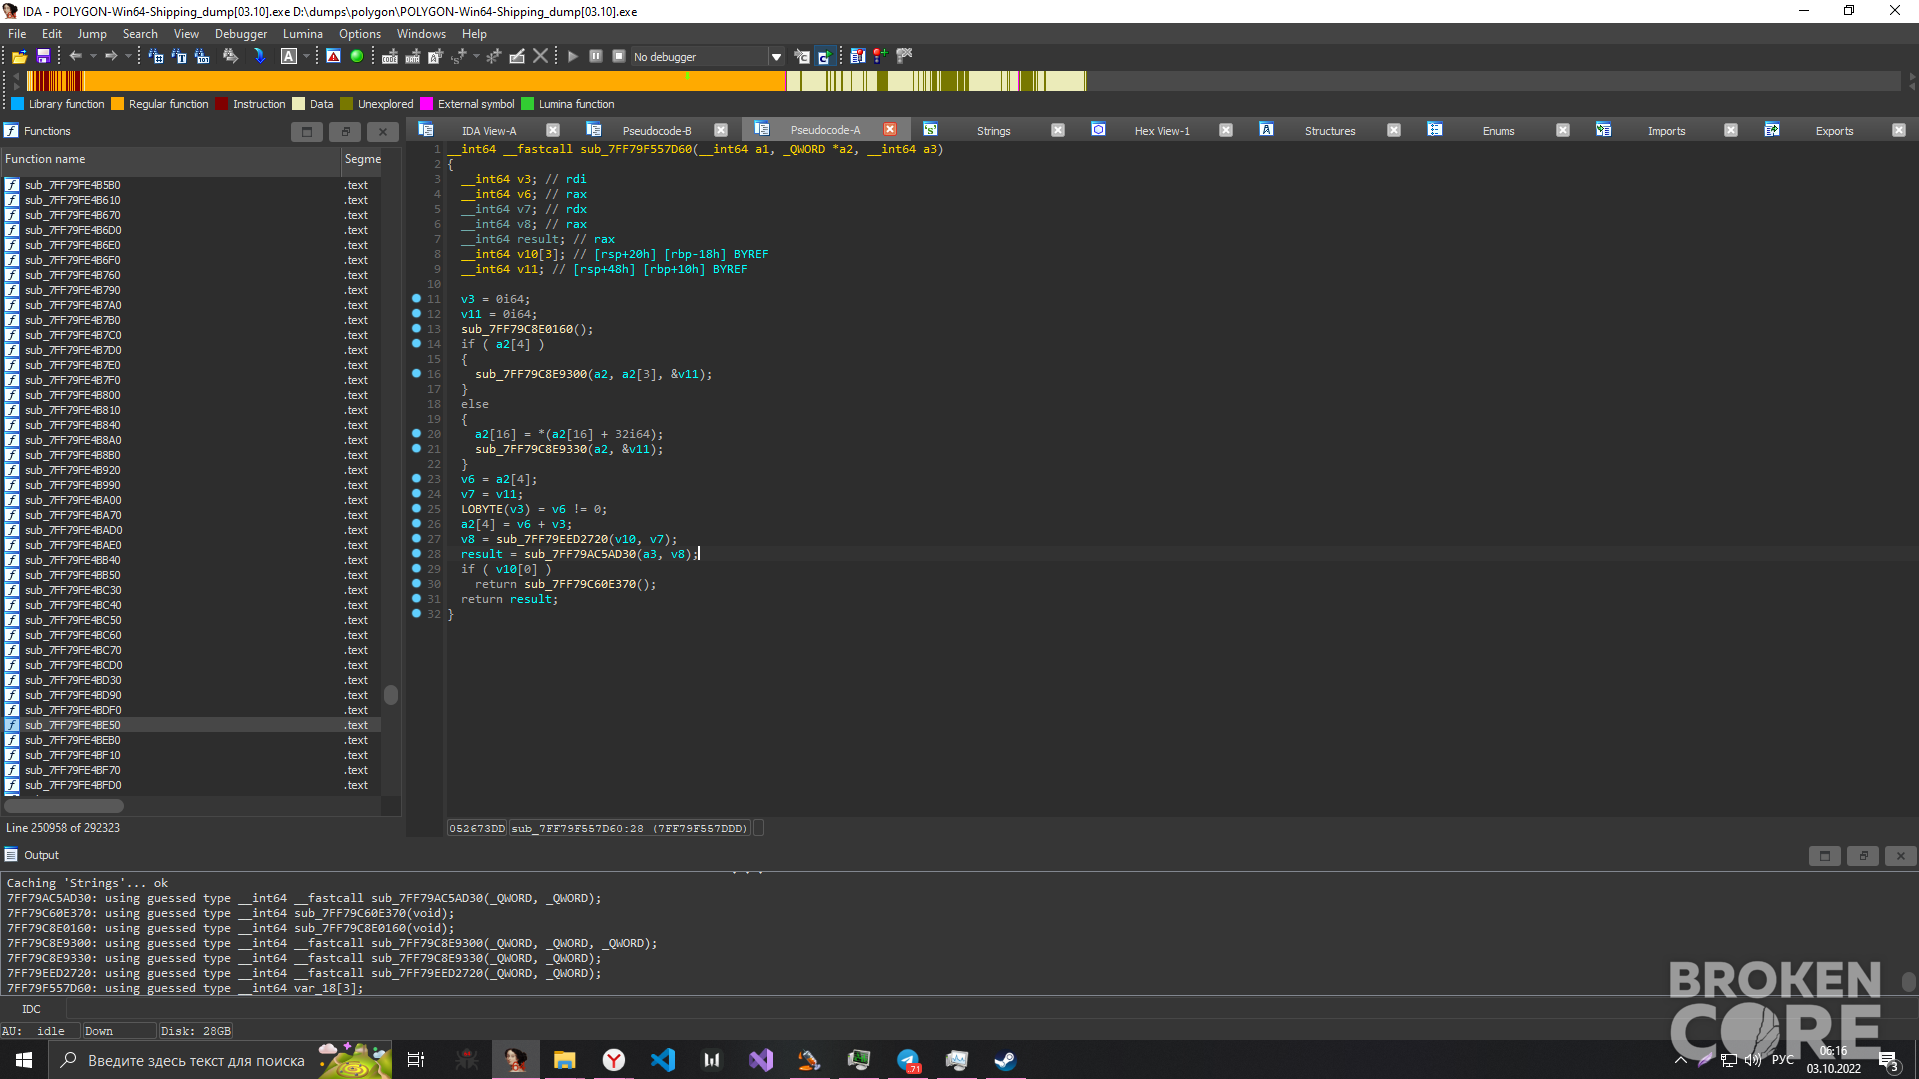Click the X undefine toolbar icon
The width and height of the screenshot is (1919, 1079).
coord(541,57)
